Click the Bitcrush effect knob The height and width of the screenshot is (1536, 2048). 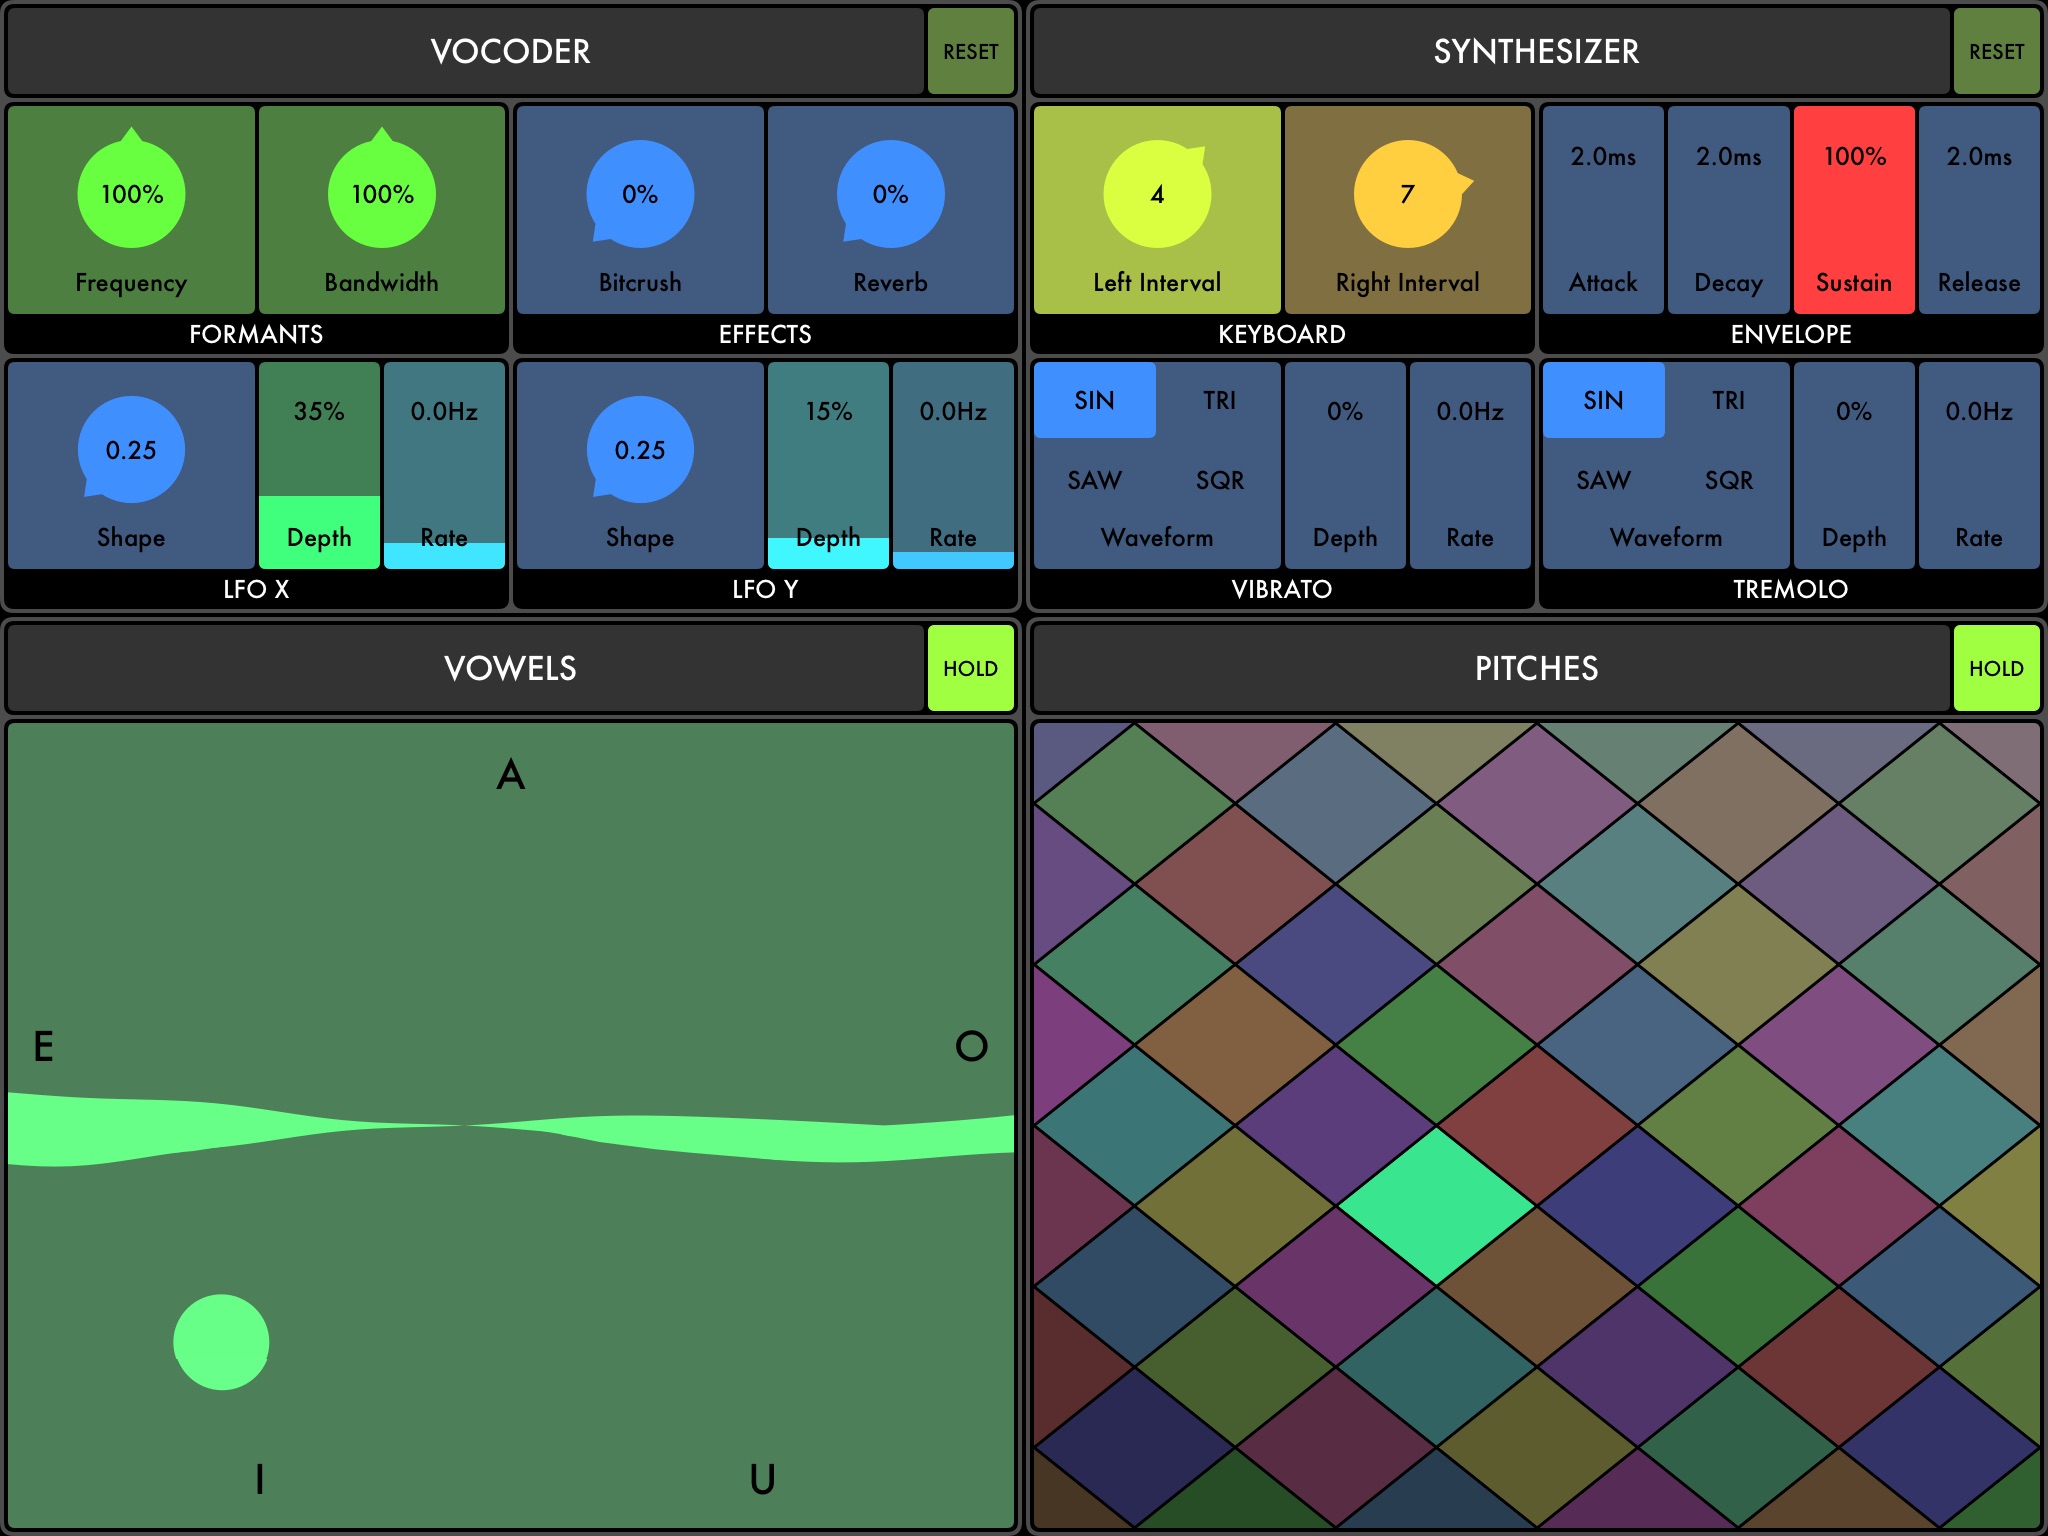click(640, 194)
